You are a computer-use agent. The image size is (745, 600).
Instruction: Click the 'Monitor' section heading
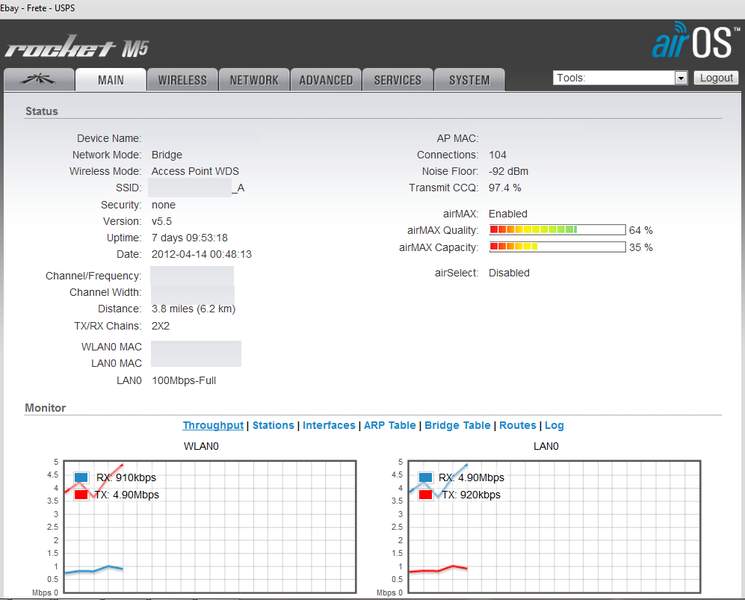[x=45, y=408]
